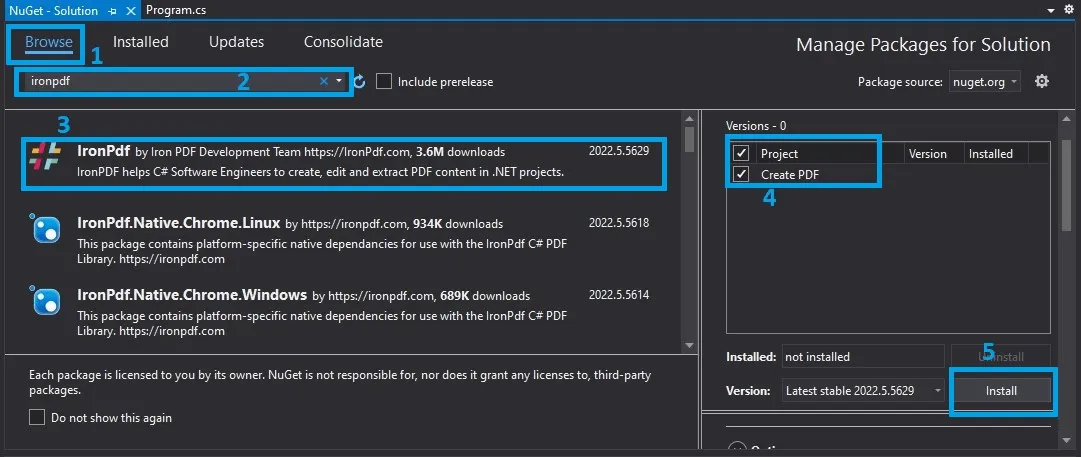Open package source settings gear
This screenshot has height=457, width=1081.
tap(1042, 81)
